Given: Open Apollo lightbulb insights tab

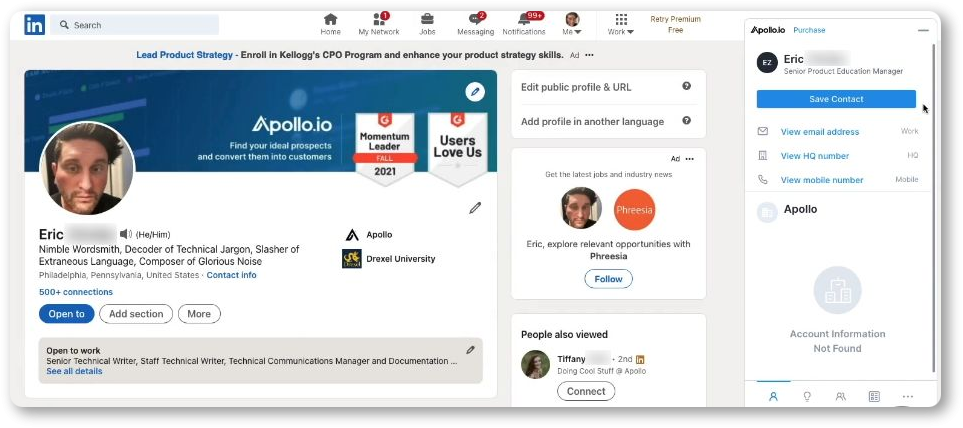Looking at the screenshot, I should [x=807, y=397].
